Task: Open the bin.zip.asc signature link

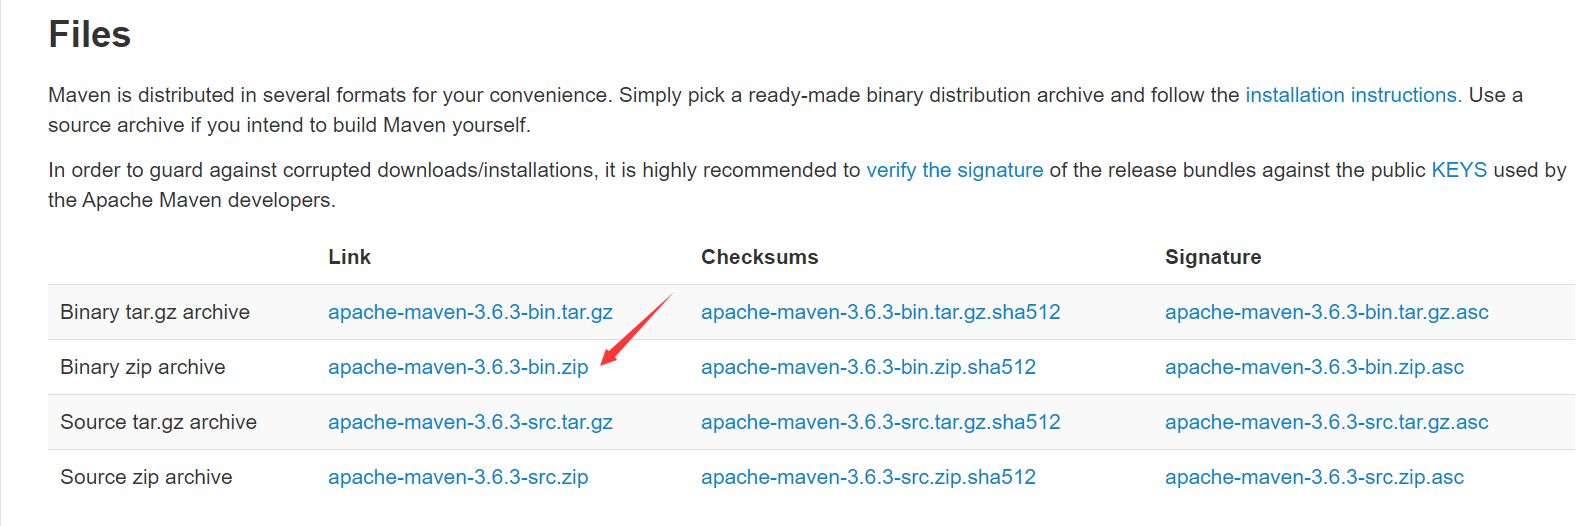Action: (1314, 367)
